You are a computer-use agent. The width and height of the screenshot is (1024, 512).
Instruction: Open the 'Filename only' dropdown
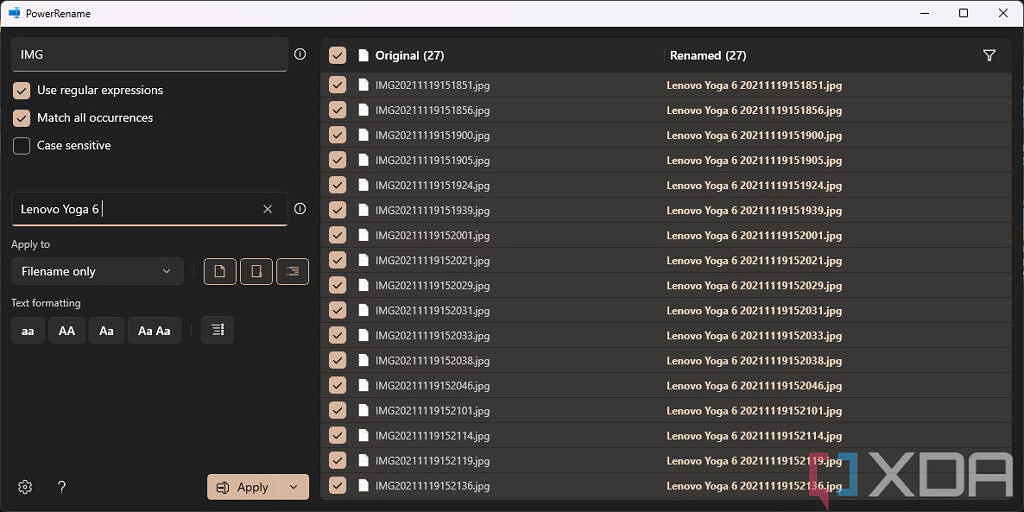pos(97,271)
